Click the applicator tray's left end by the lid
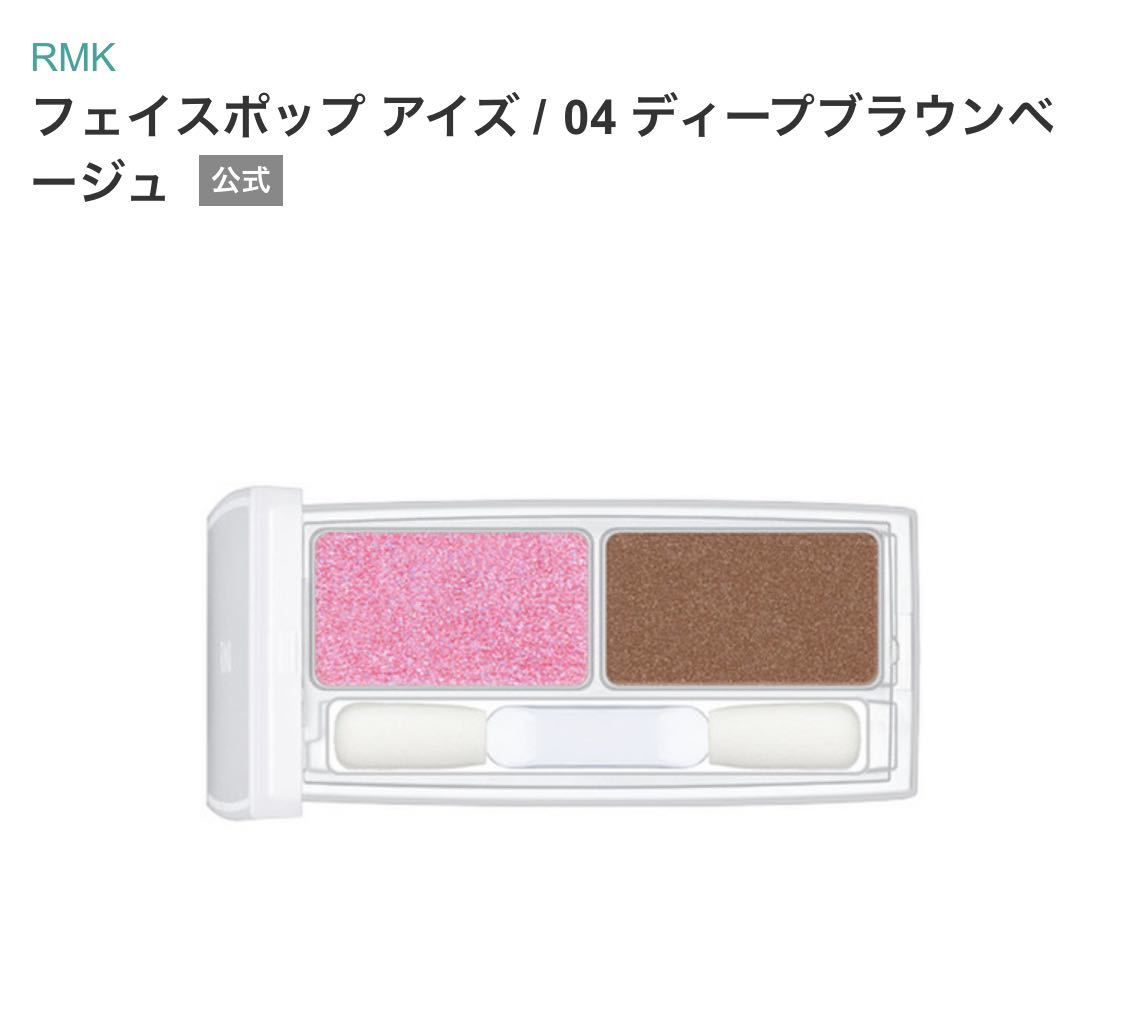 click(x=319, y=736)
